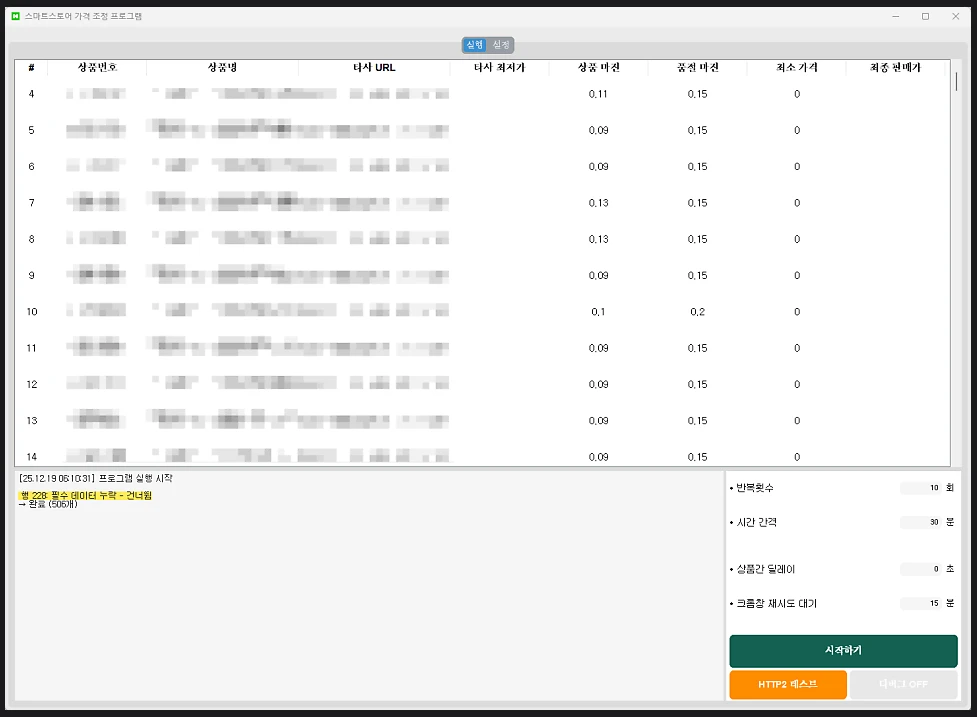Click the 상품번호 column header
Image resolution: width=977 pixels, height=717 pixels.
tap(97, 67)
